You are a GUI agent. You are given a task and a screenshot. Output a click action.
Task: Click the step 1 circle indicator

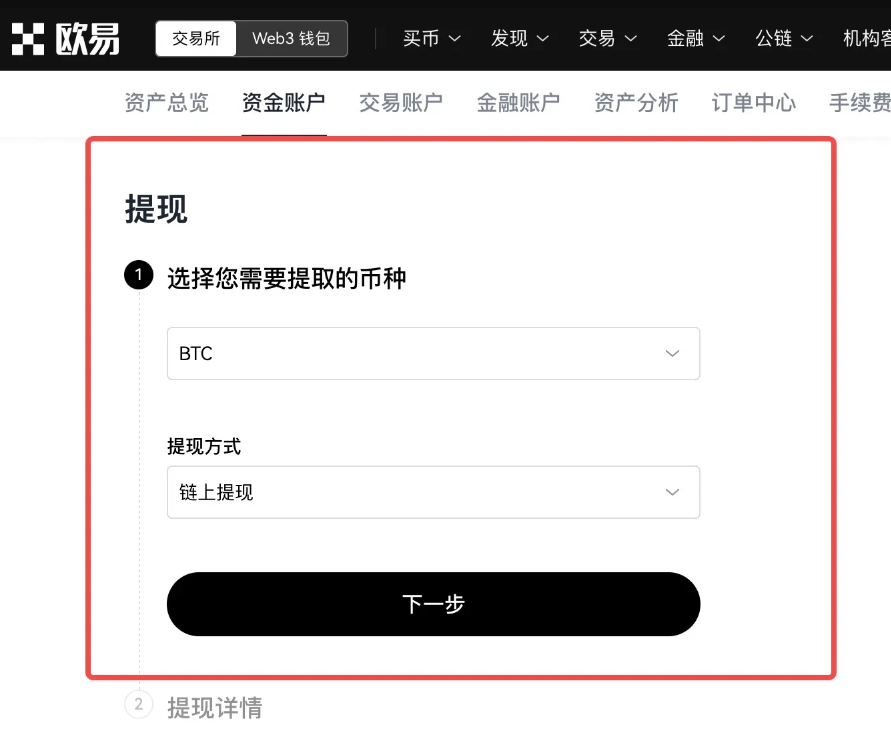coord(139,275)
